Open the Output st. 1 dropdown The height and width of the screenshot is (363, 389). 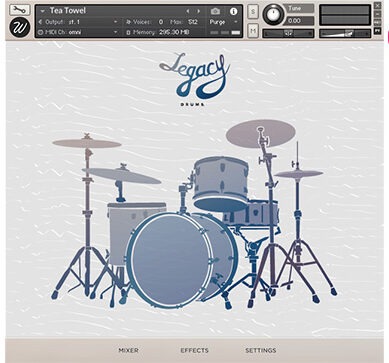click(x=78, y=22)
